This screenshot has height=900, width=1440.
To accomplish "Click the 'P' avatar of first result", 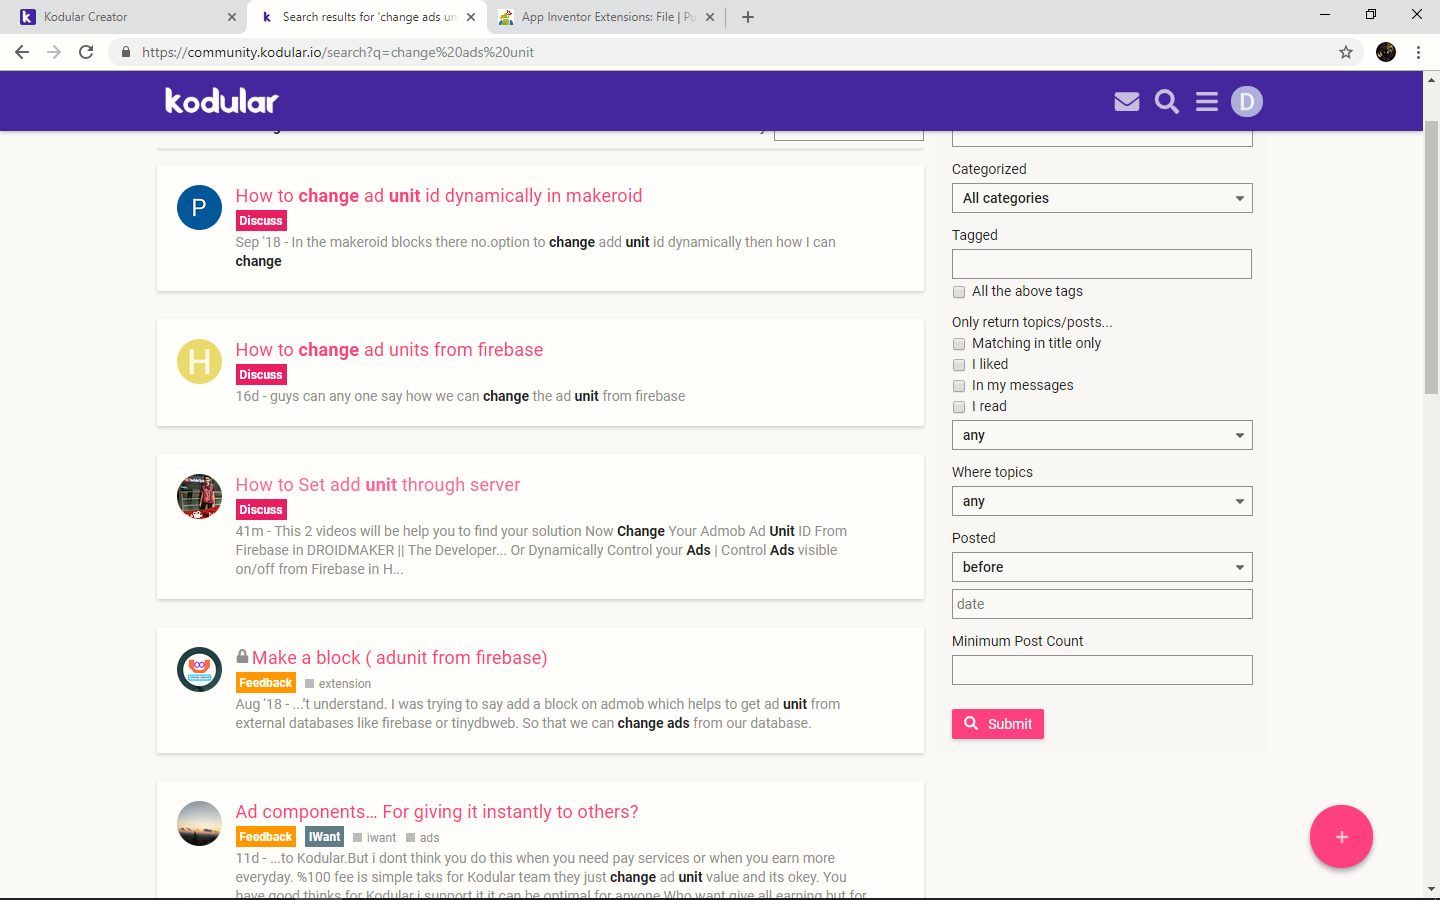I will click(199, 207).
